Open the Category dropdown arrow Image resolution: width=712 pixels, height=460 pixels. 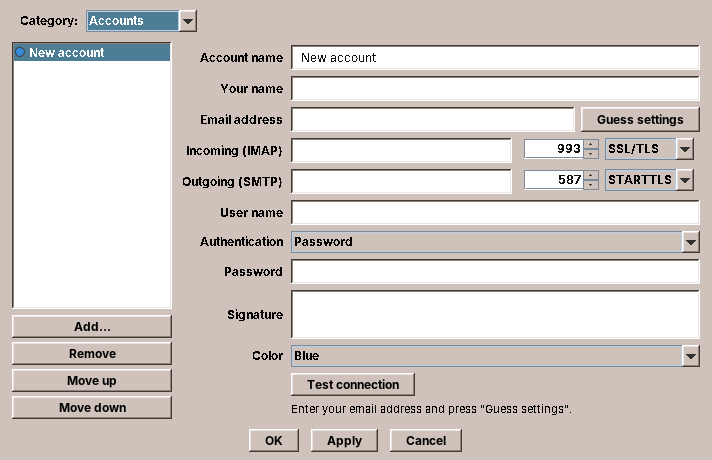point(188,21)
